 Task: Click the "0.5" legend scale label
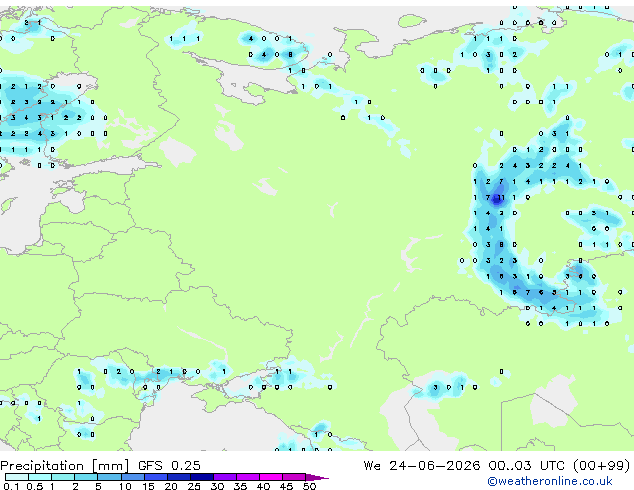(x=34, y=486)
